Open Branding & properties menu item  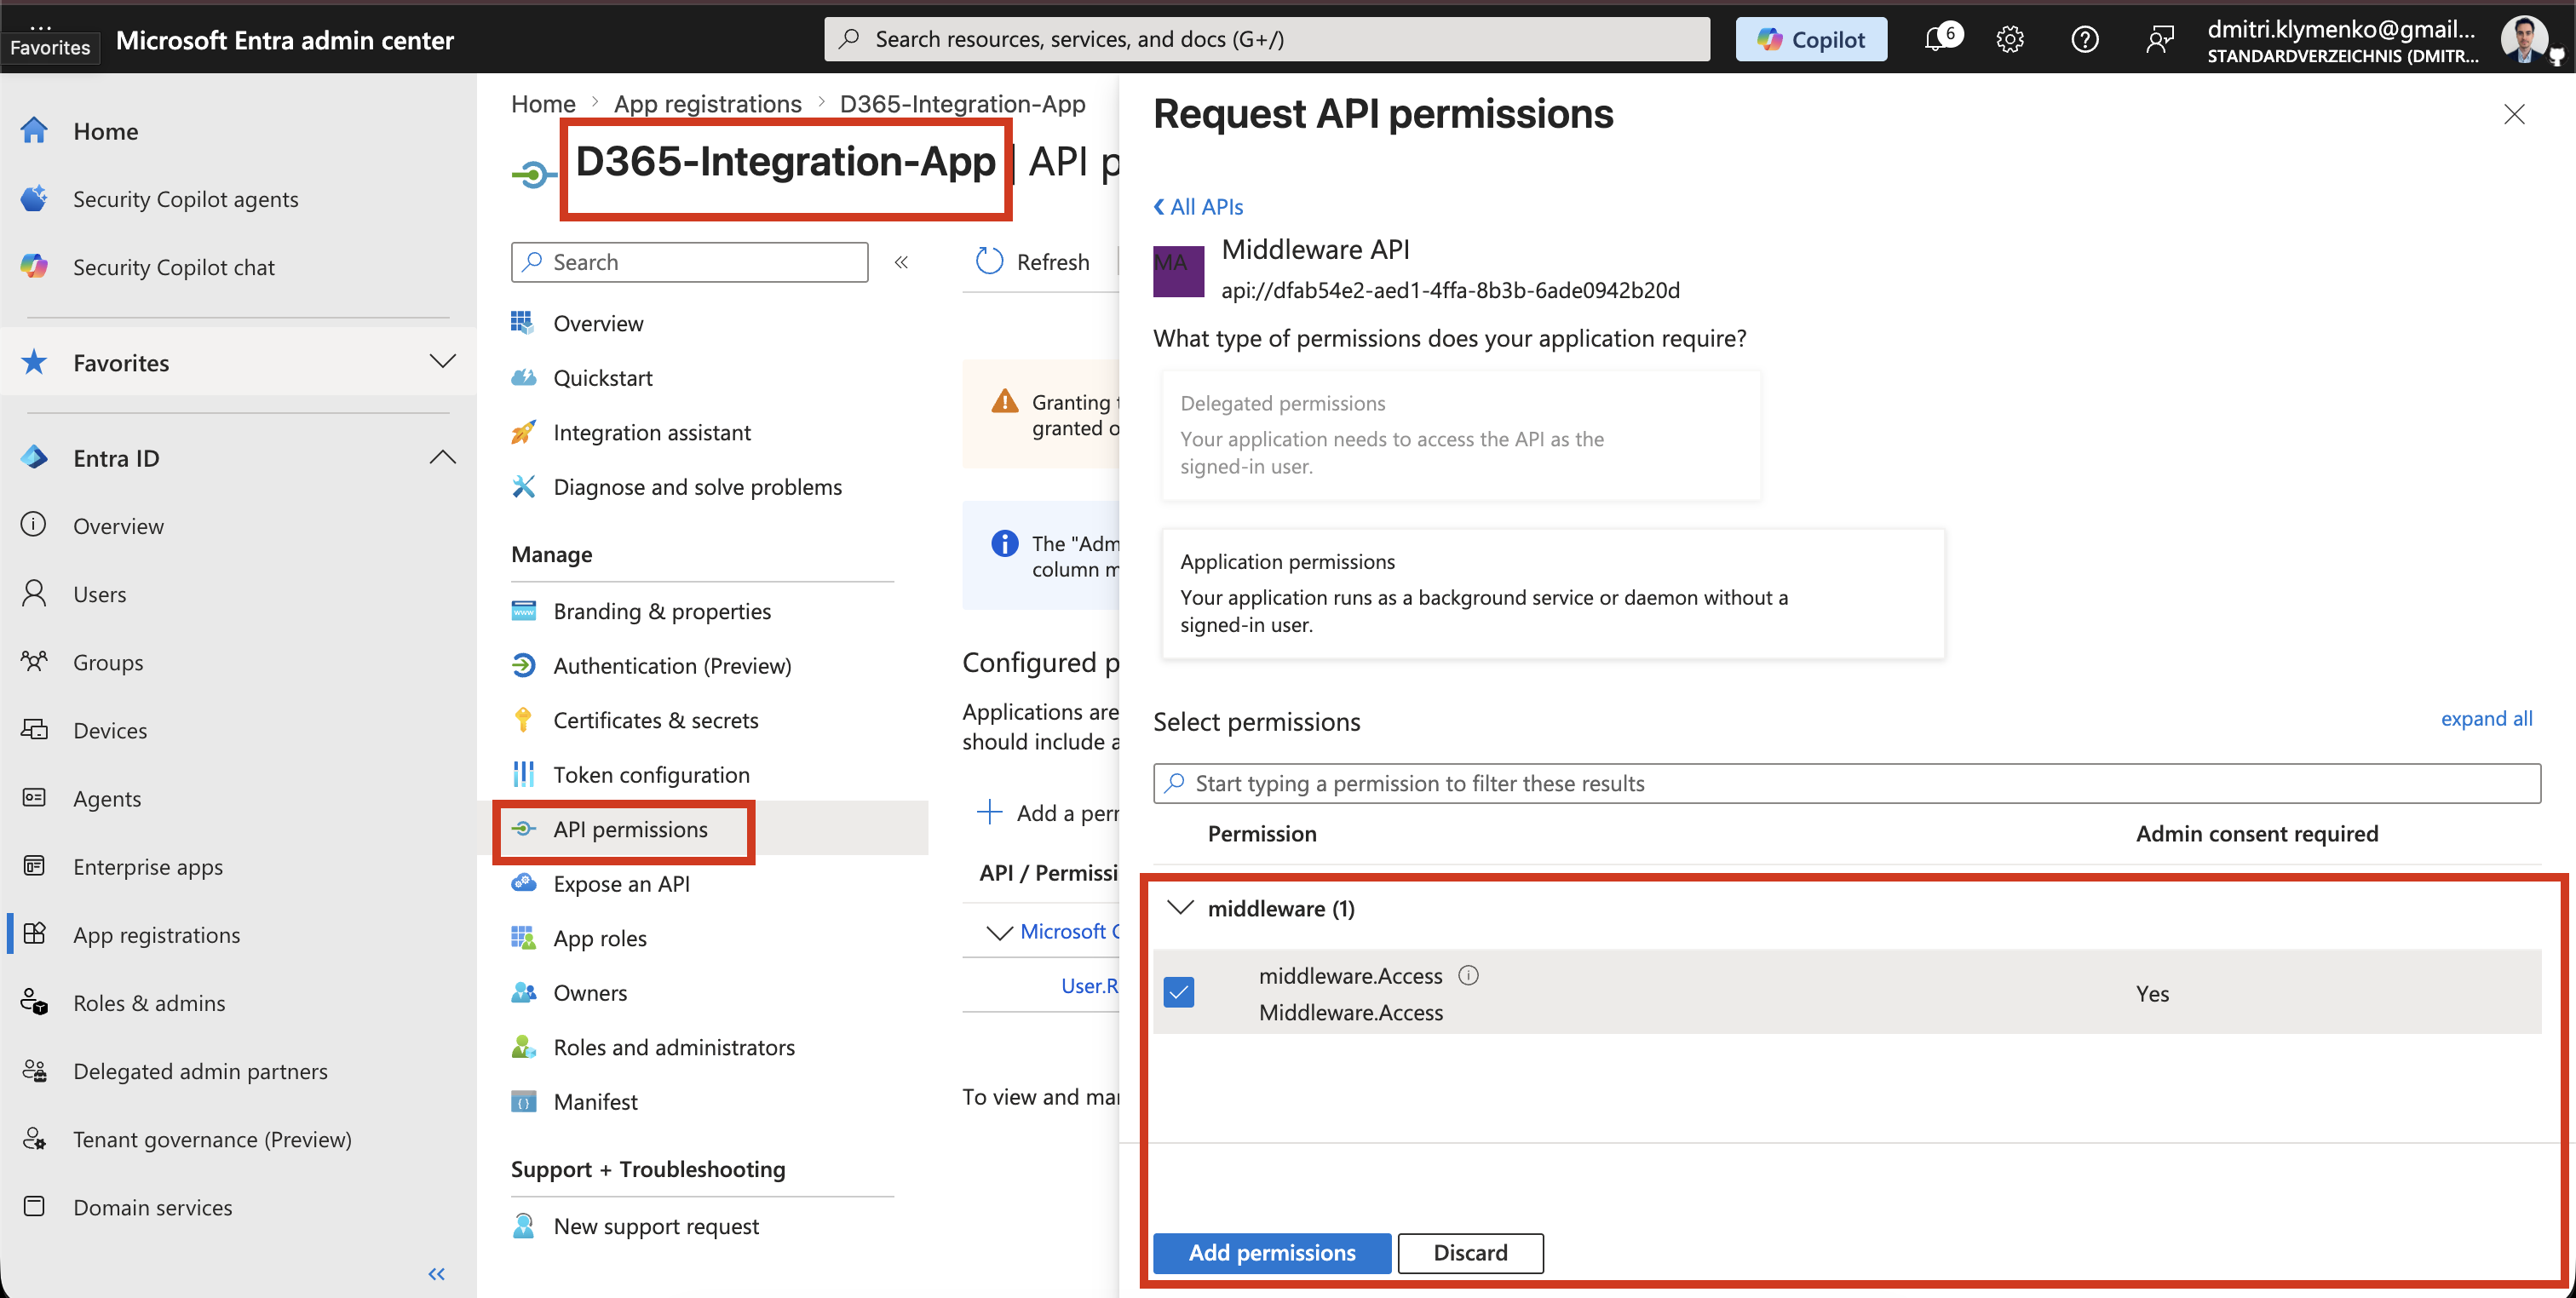[662, 611]
